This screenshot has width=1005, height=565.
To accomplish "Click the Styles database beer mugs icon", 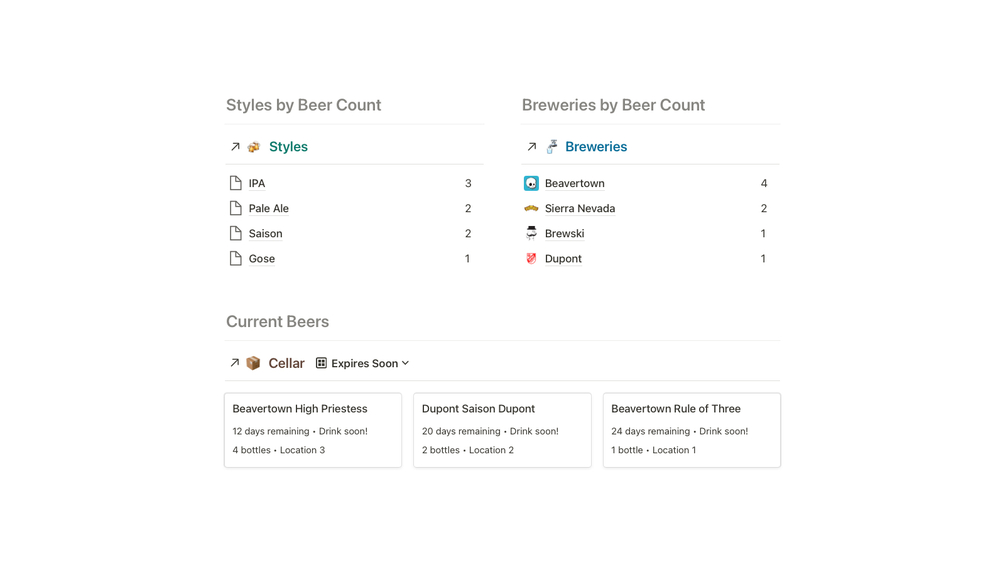I will pyautogui.click(x=254, y=147).
